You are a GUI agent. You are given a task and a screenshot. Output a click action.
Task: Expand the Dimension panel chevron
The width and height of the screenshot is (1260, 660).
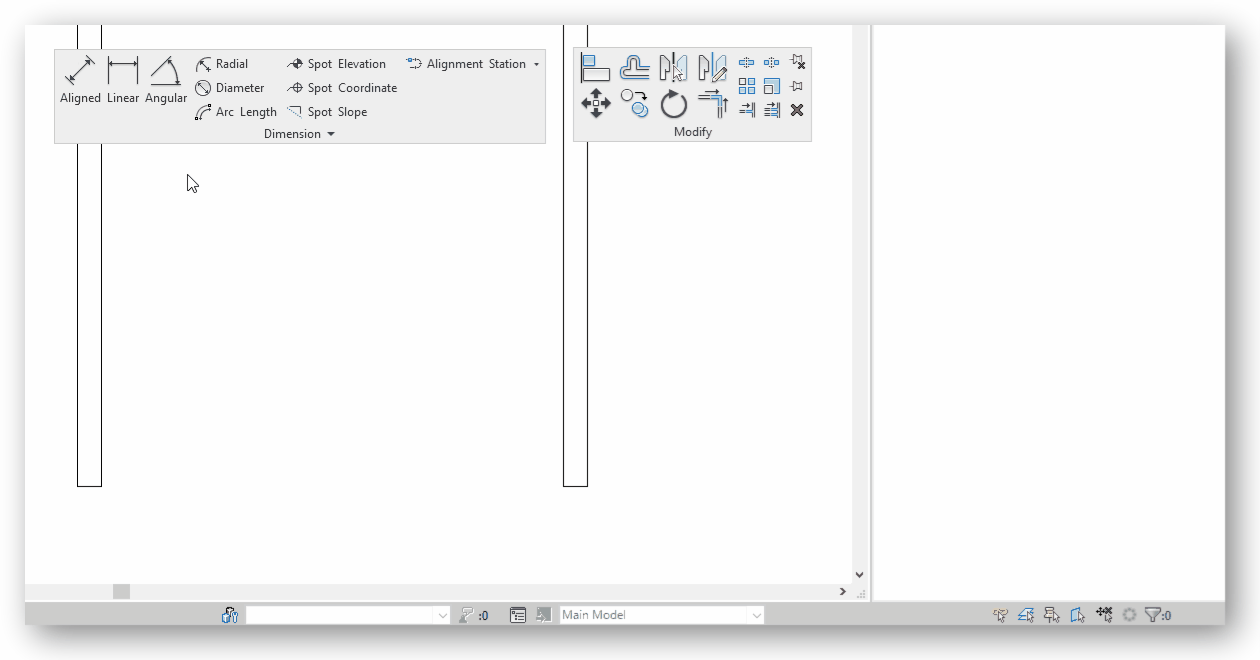[331, 133]
